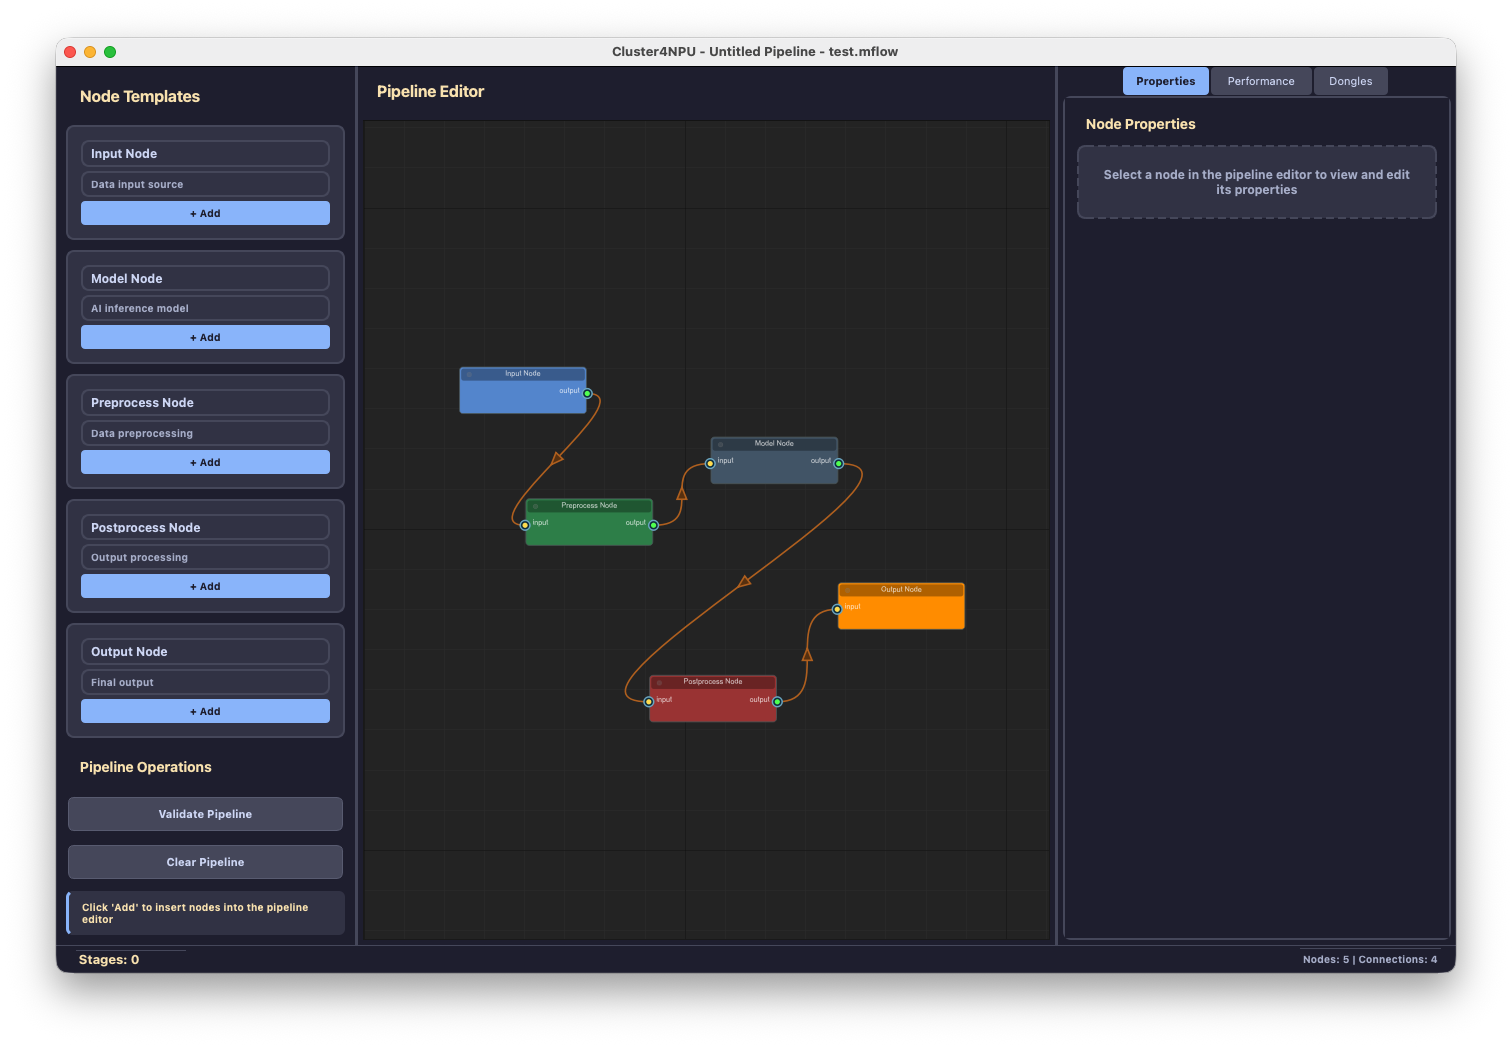Click the Postprocess Node's input port
The image size is (1512, 1047).
[649, 702]
